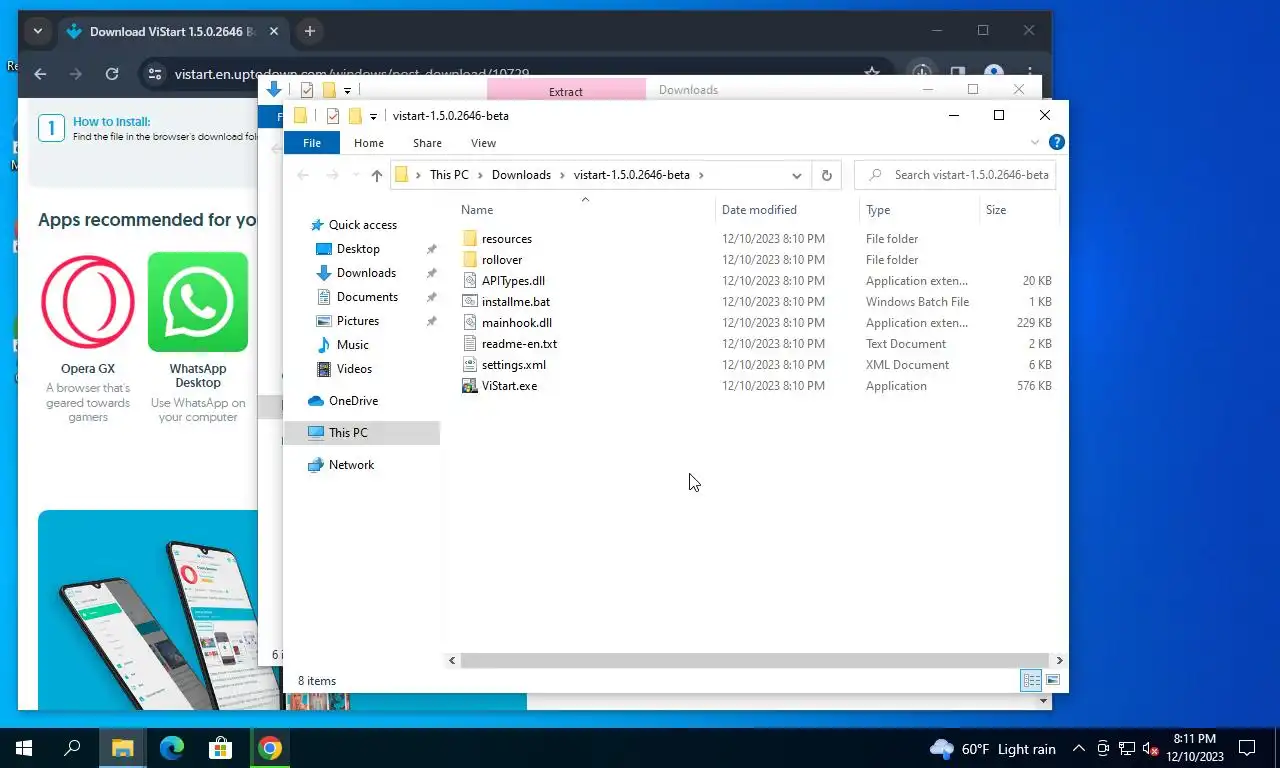The image size is (1280, 768).
Task: Click the weather 60°F Light rain widget
Action: click(x=993, y=749)
